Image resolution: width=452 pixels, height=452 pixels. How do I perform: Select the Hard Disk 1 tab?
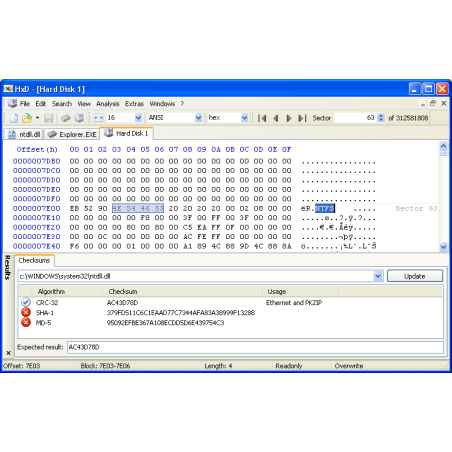(127, 133)
